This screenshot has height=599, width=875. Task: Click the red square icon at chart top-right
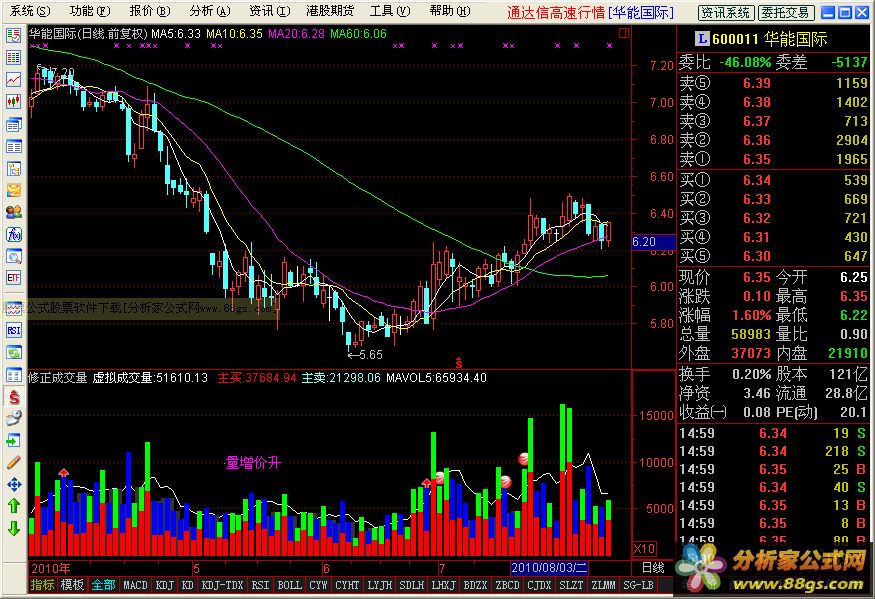tap(624, 33)
